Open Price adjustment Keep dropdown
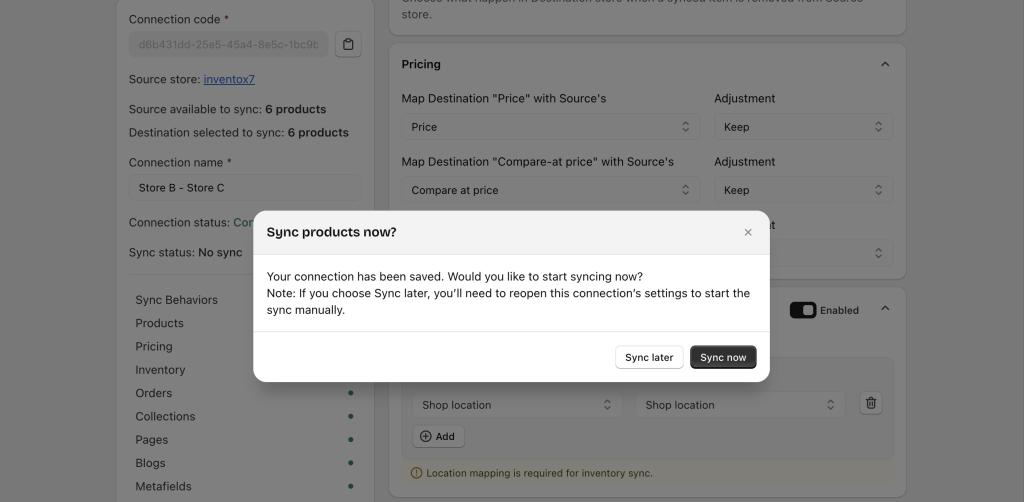The image size is (1024, 502). tap(803, 127)
